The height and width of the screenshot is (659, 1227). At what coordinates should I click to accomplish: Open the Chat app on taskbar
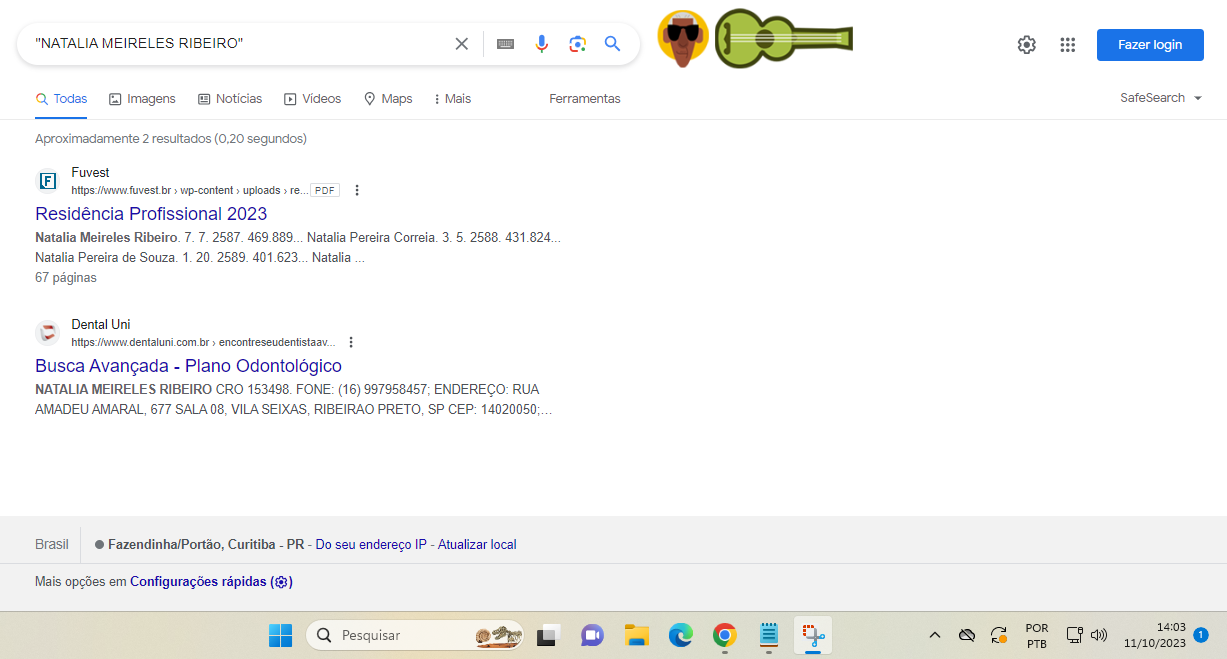tap(592, 635)
